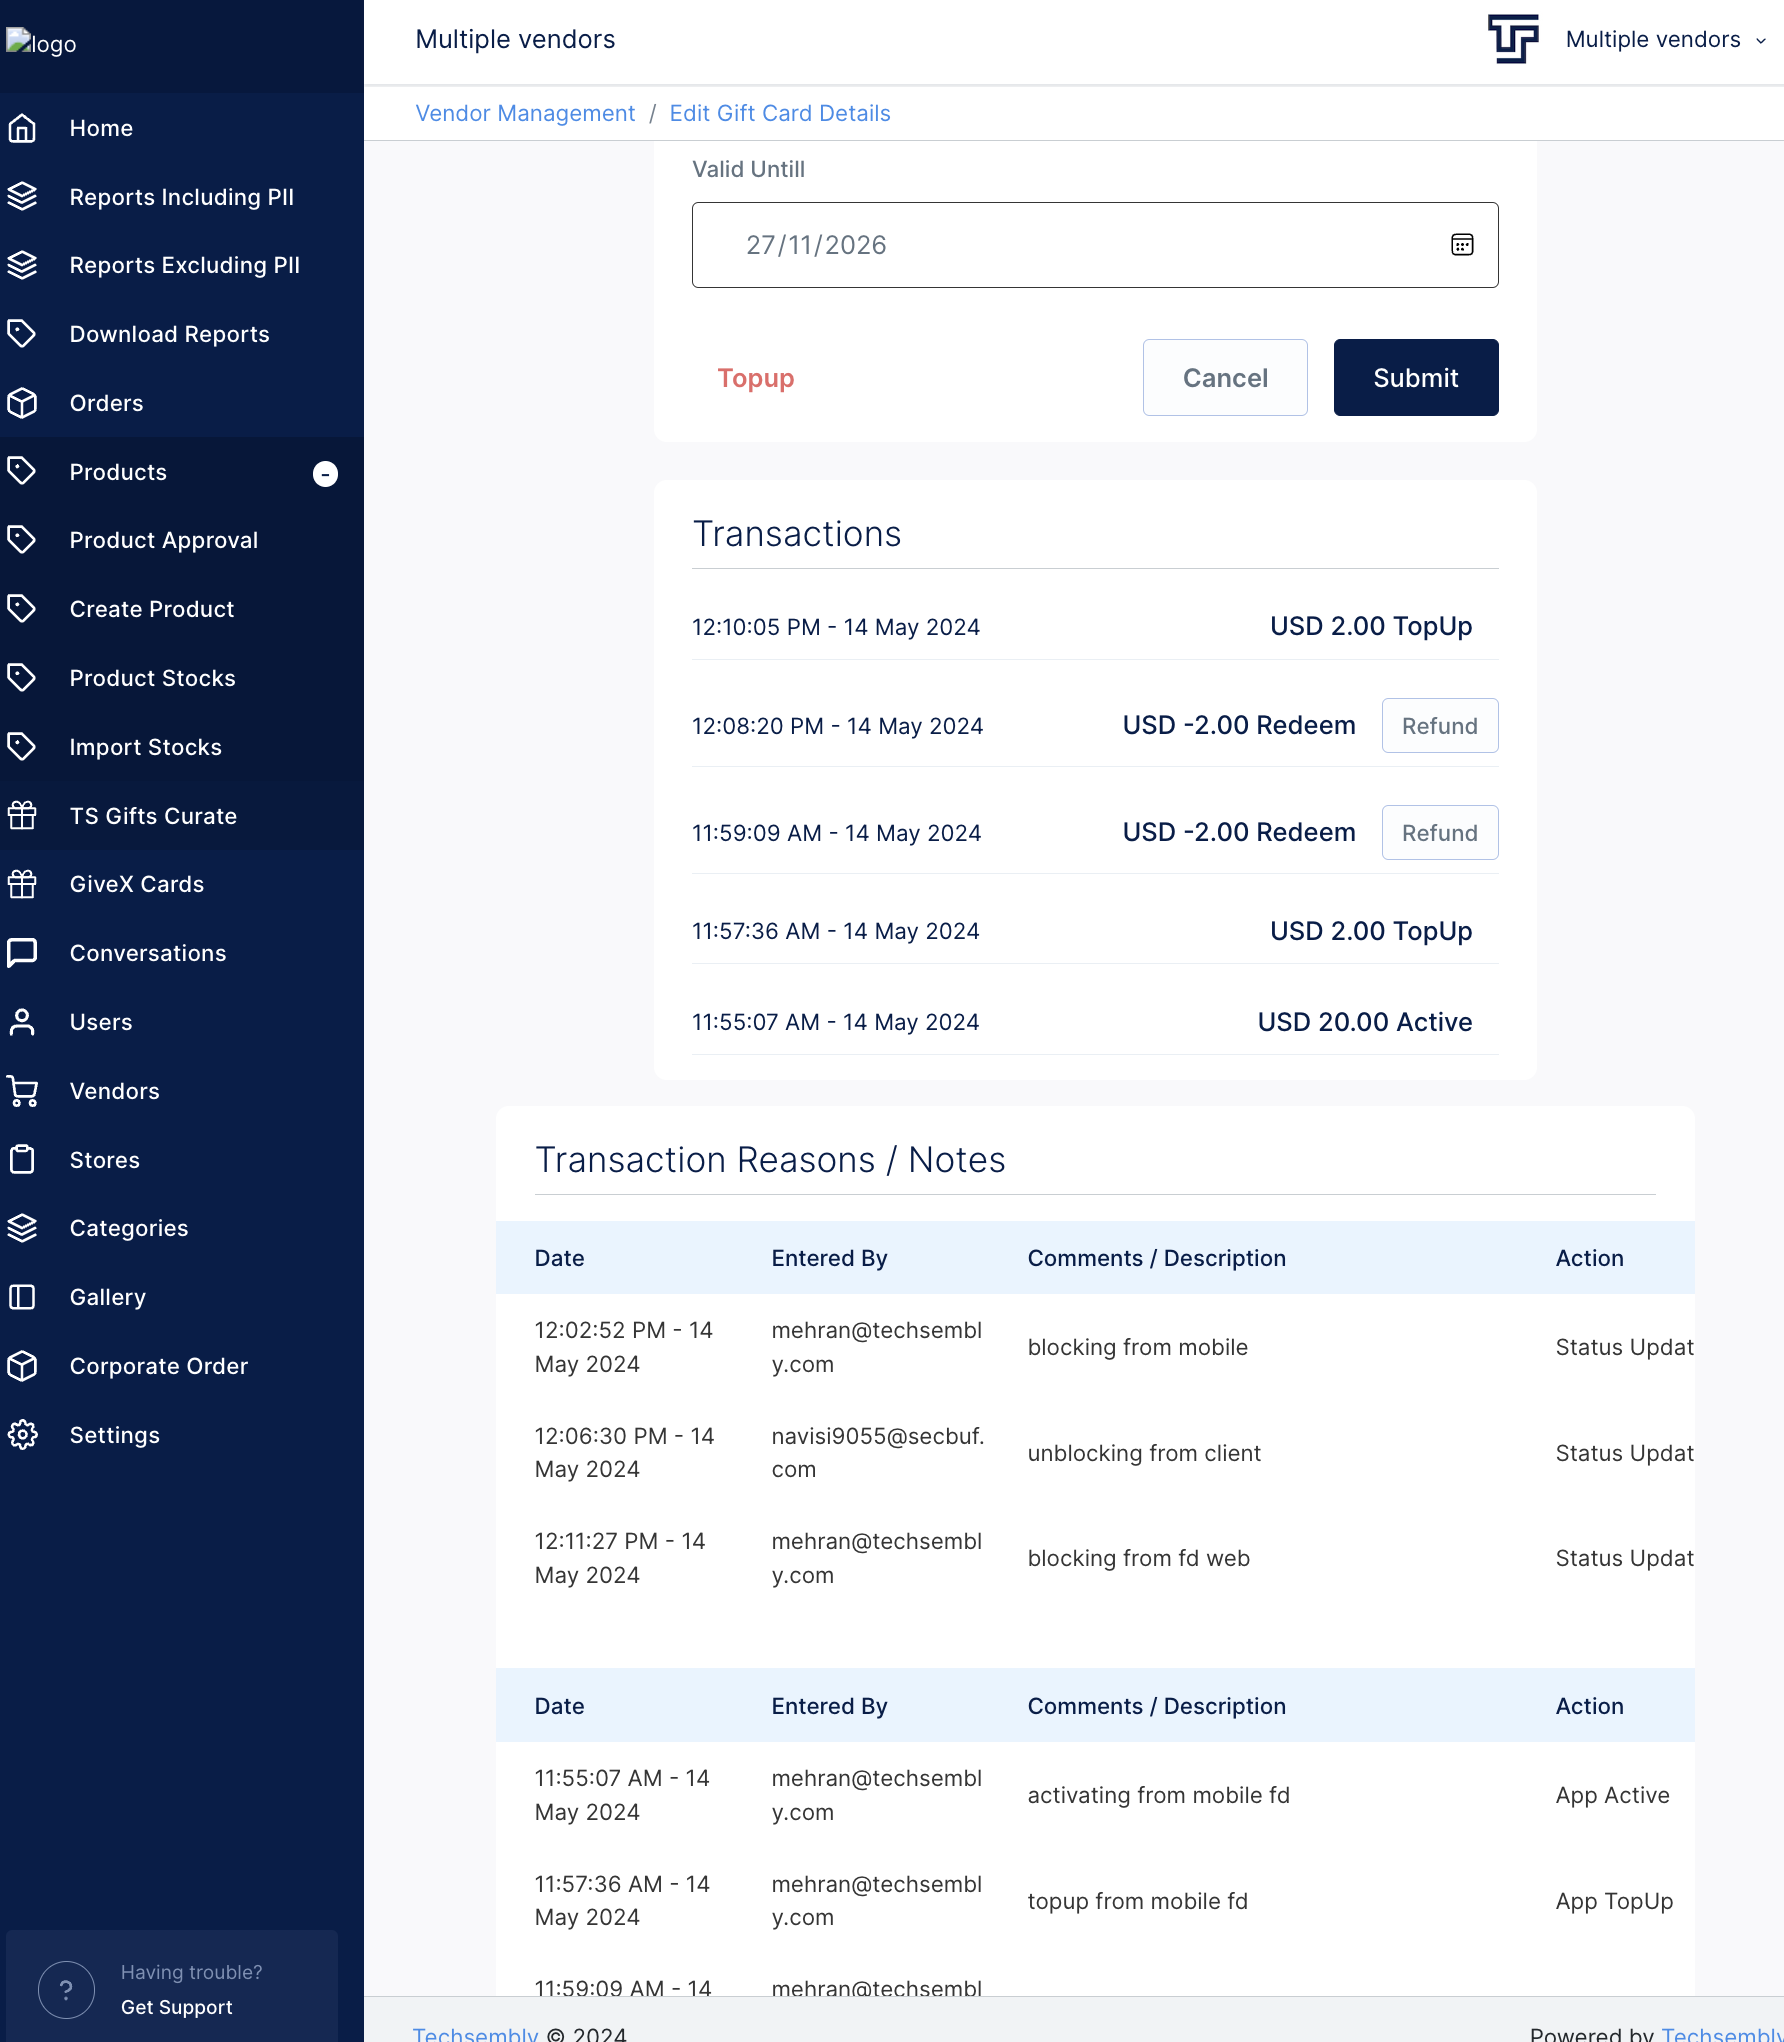Click the Orders box icon
Screen dimensions: 1784x2042
tap(22, 403)
